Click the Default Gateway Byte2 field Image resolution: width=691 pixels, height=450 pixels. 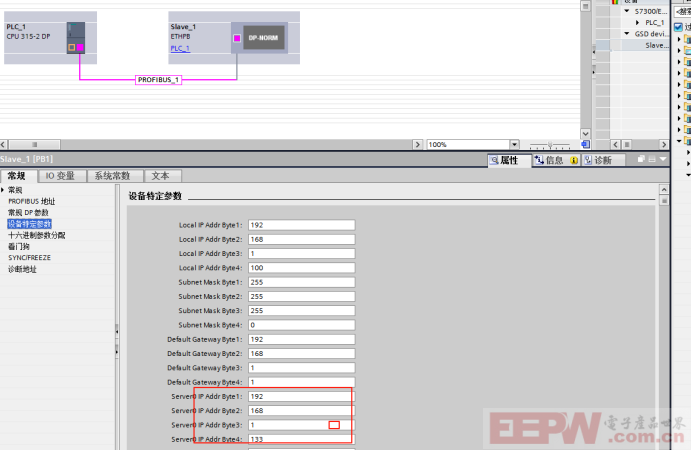coord(301,353)
